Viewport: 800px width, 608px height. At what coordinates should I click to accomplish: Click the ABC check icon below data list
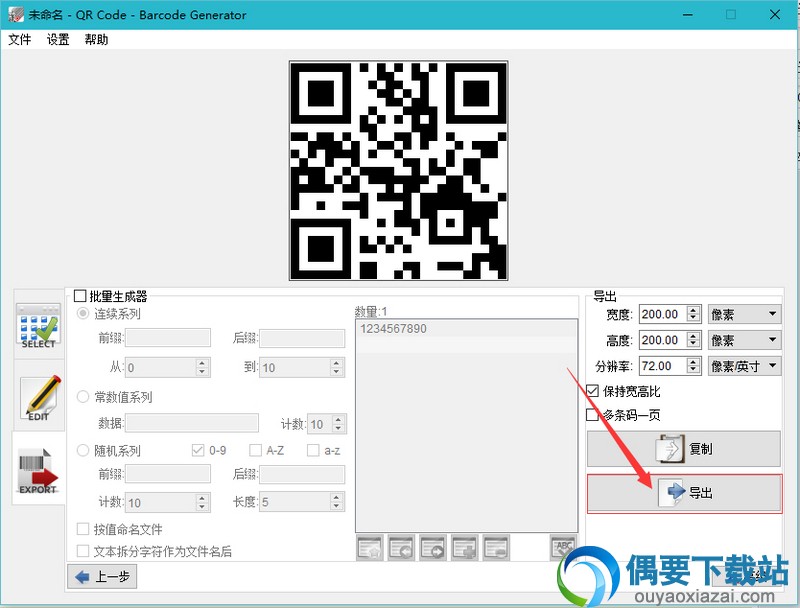pos(563,547)
